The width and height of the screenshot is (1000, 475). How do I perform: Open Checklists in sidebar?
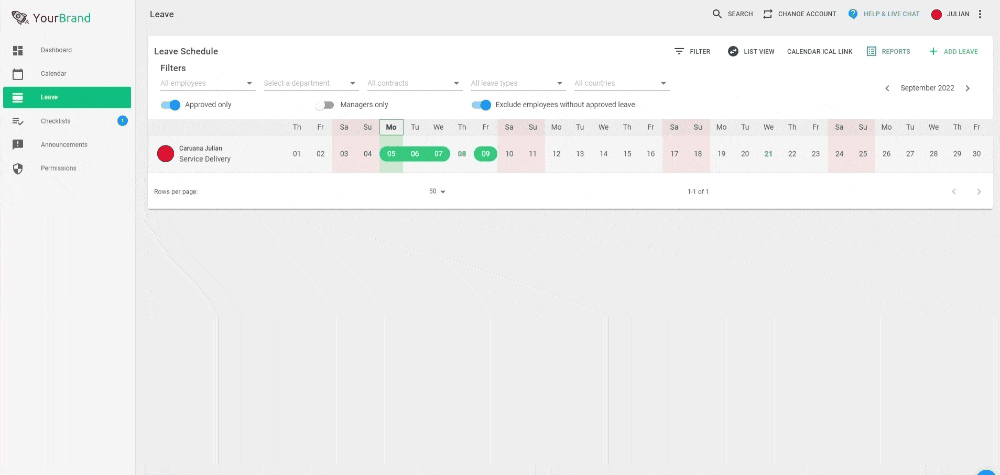[67, 121]
